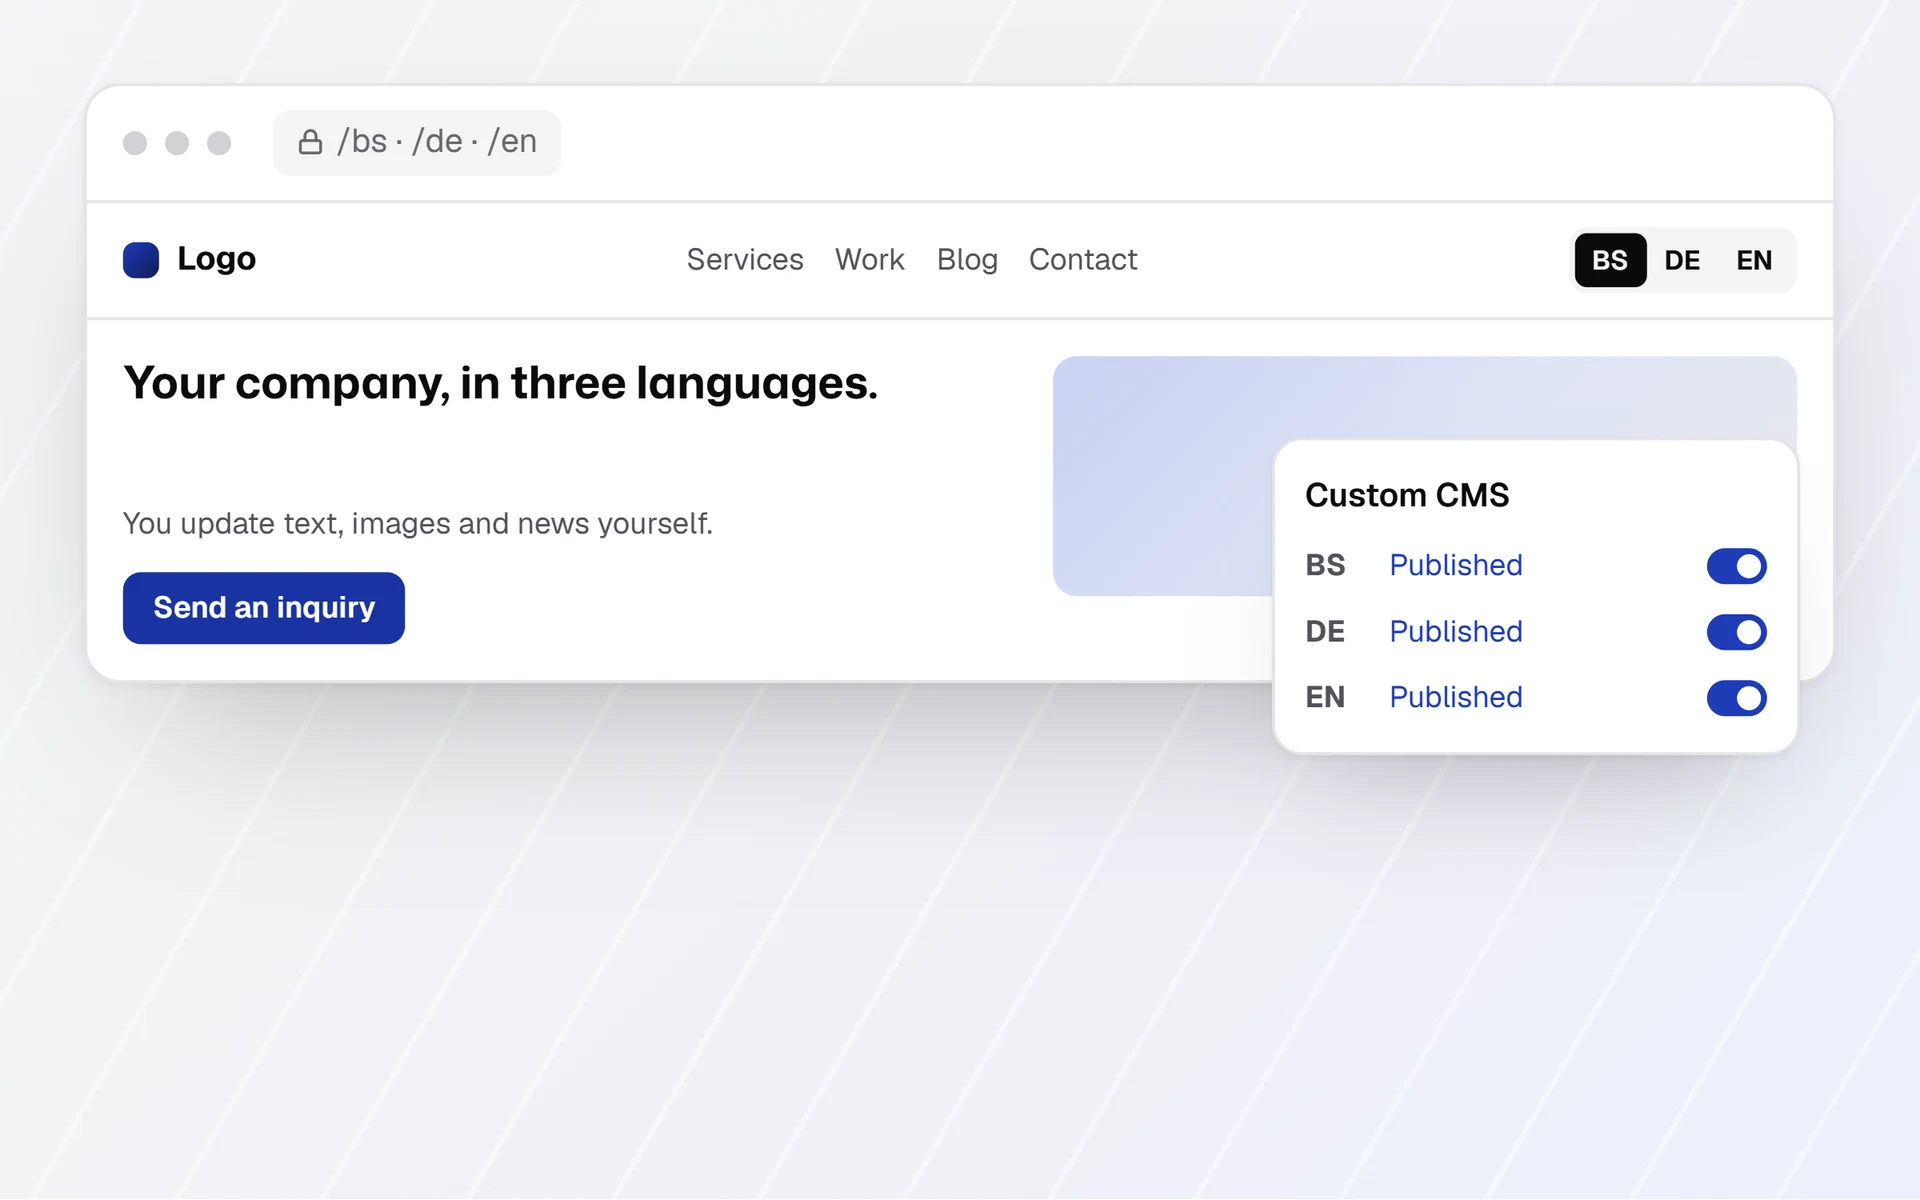Image resolution: width=1920 pixels, height=1200 pixels.
Task: Click the headline 'Your company, in three languages.'
Action: click(x=500, y=384)
